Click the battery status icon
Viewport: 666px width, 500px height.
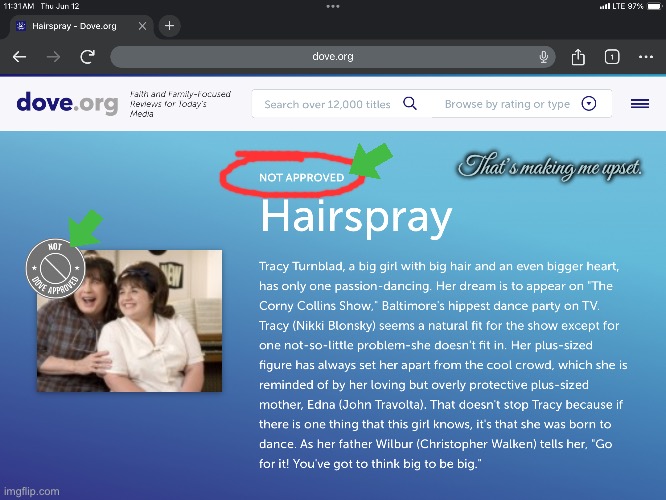pos(655,6)
